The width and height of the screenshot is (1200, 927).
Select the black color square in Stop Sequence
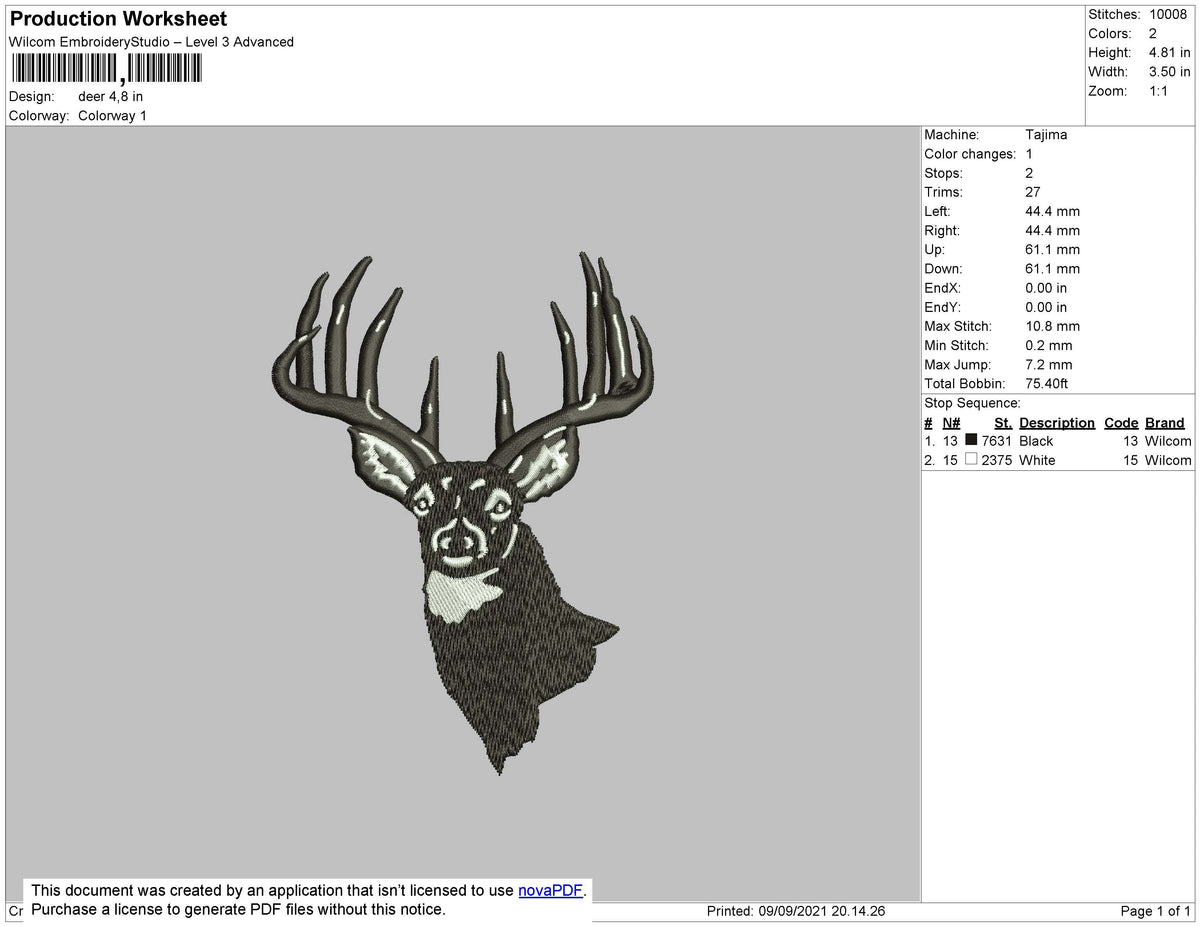tap(971, 440)
